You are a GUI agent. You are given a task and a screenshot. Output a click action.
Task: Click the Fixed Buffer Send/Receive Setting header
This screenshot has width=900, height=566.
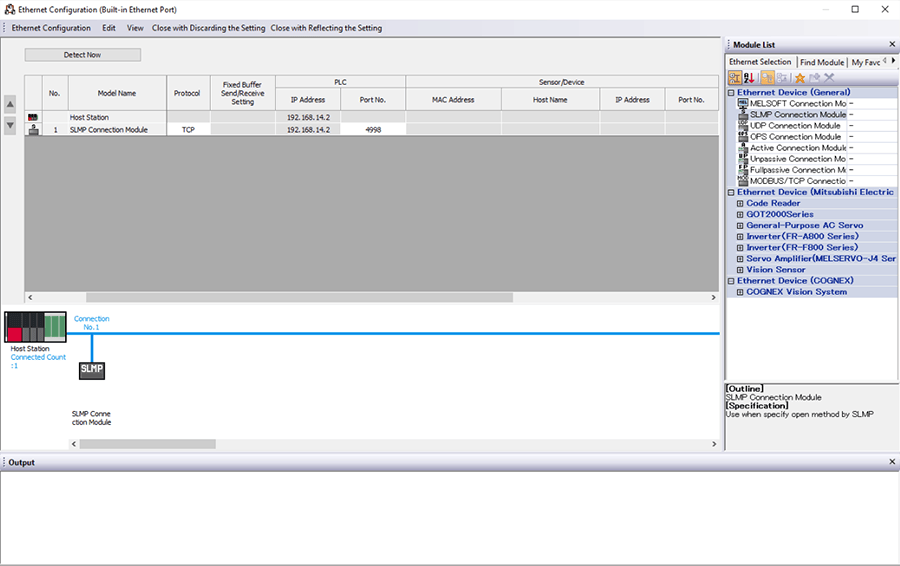coord(243,93)
